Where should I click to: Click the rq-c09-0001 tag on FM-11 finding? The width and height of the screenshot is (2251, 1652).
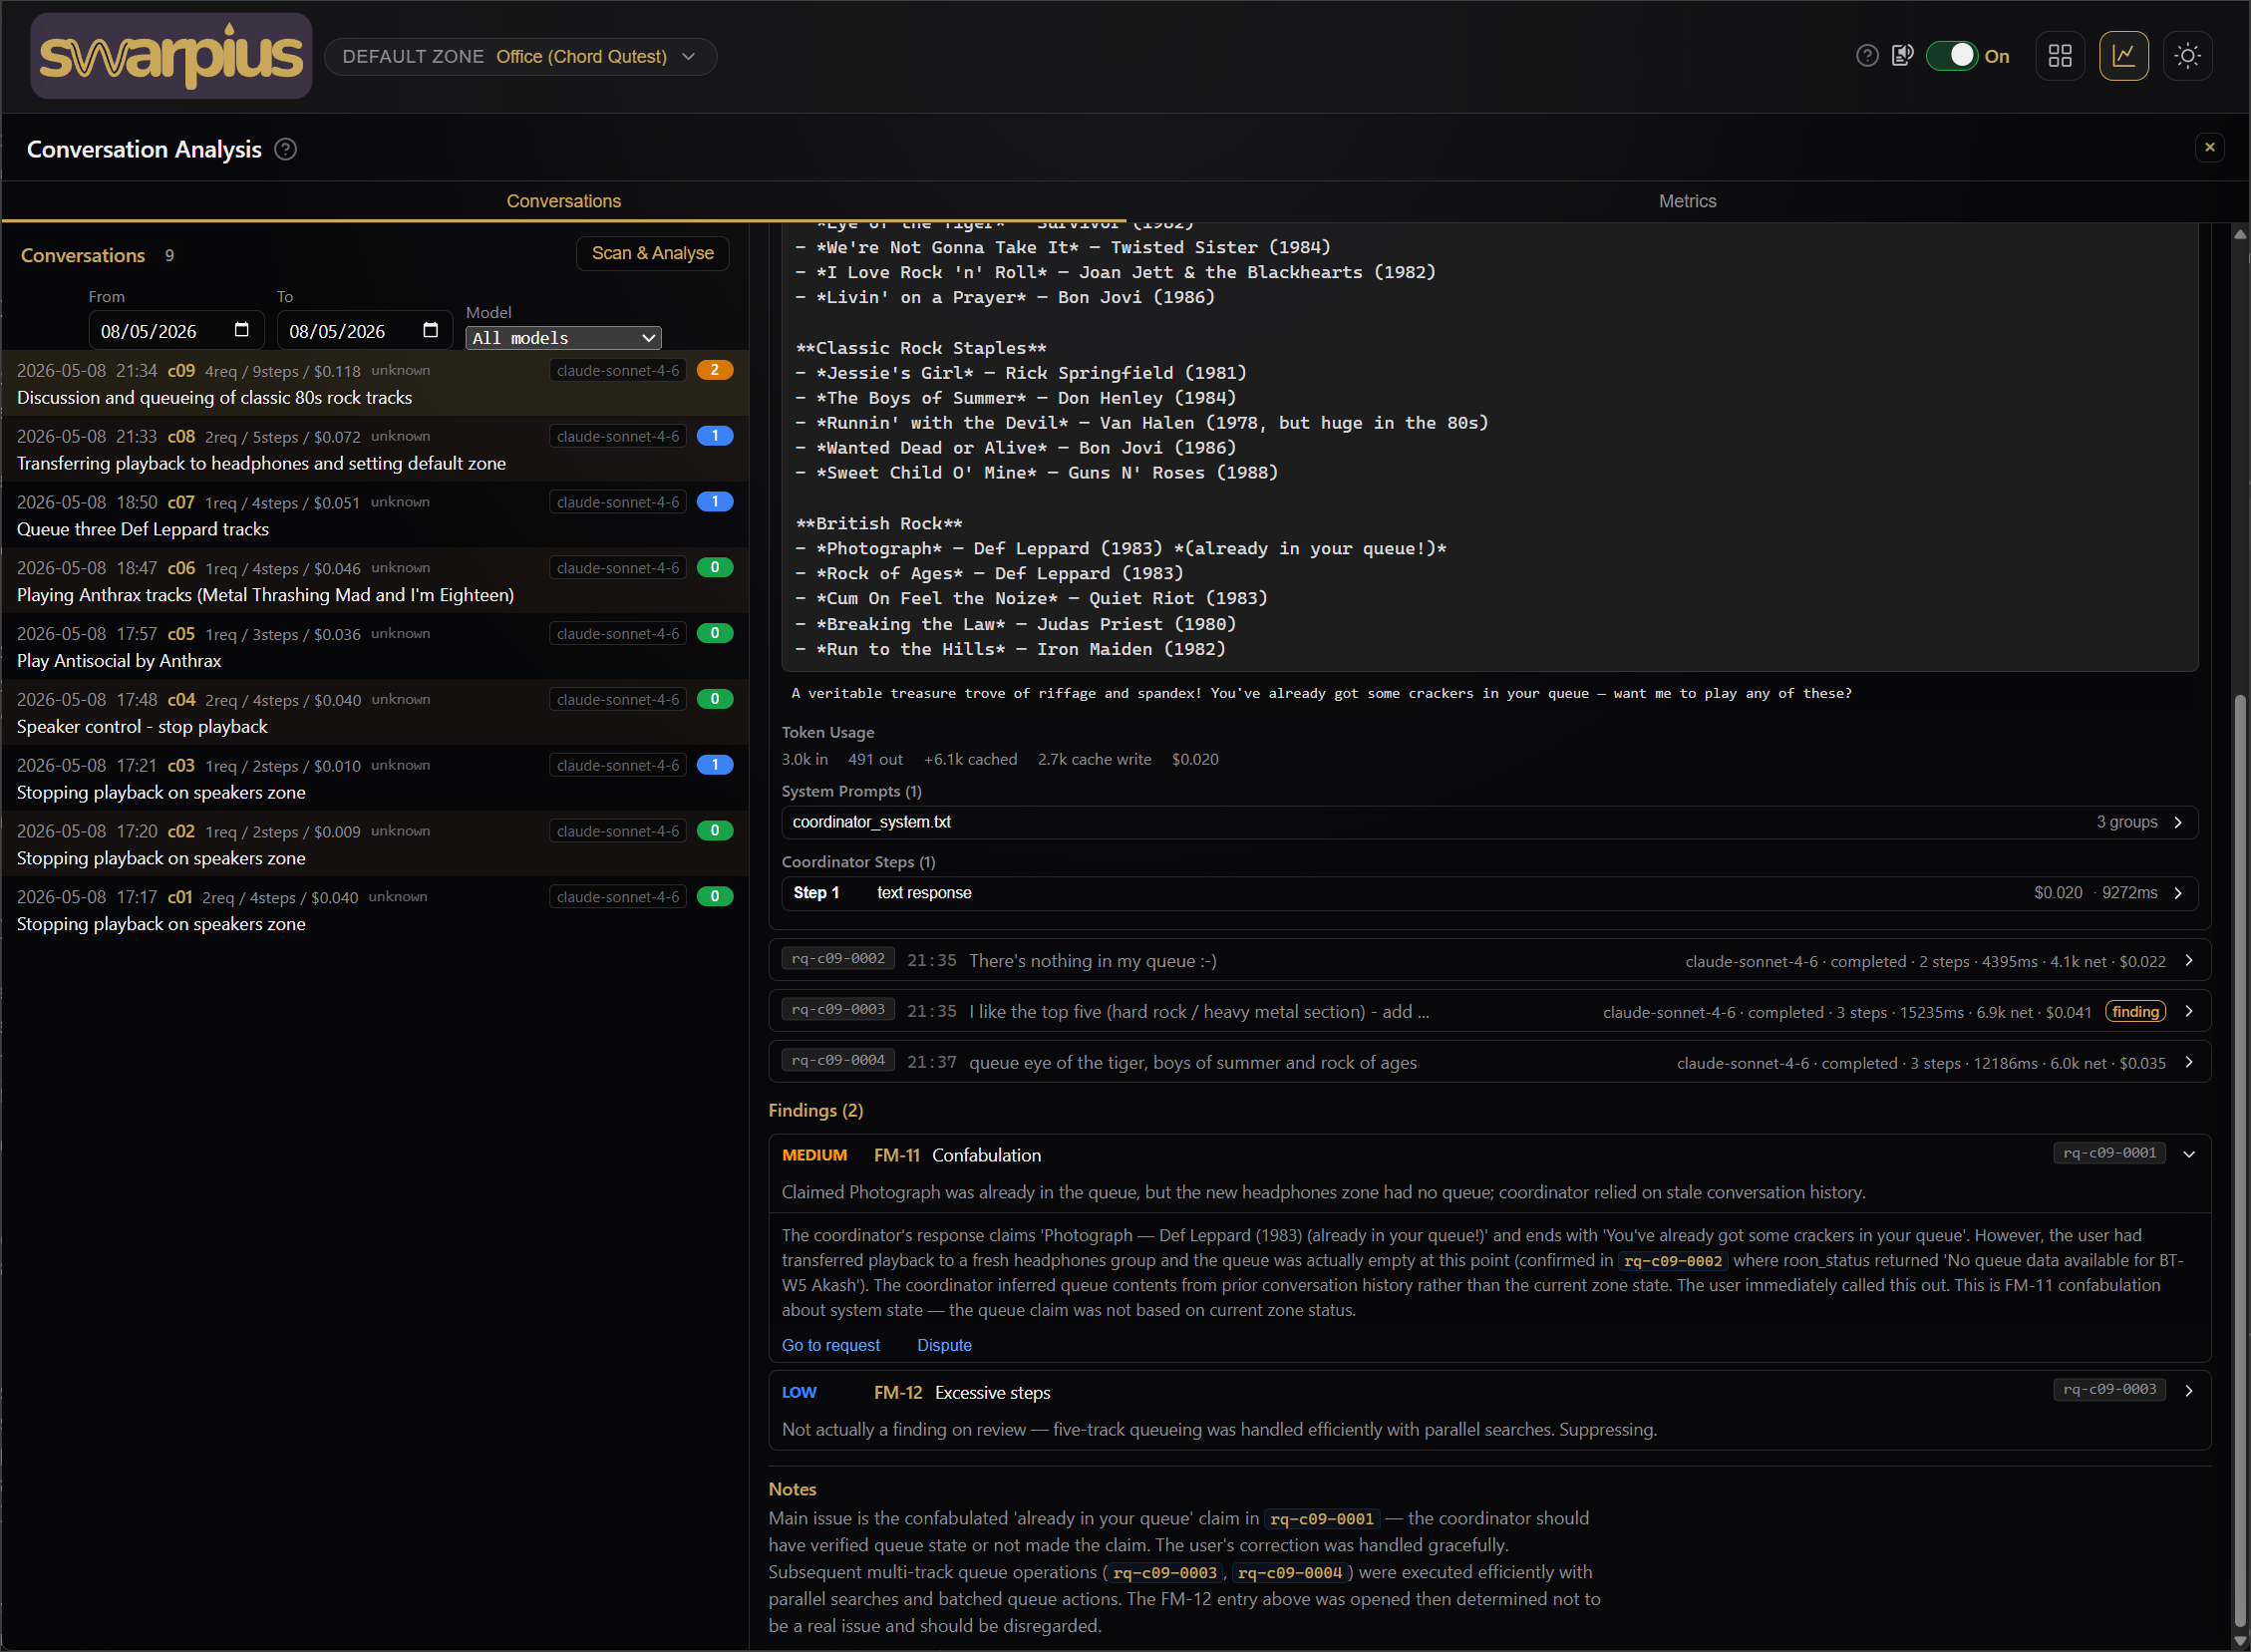click(x=2109, y=1153)
